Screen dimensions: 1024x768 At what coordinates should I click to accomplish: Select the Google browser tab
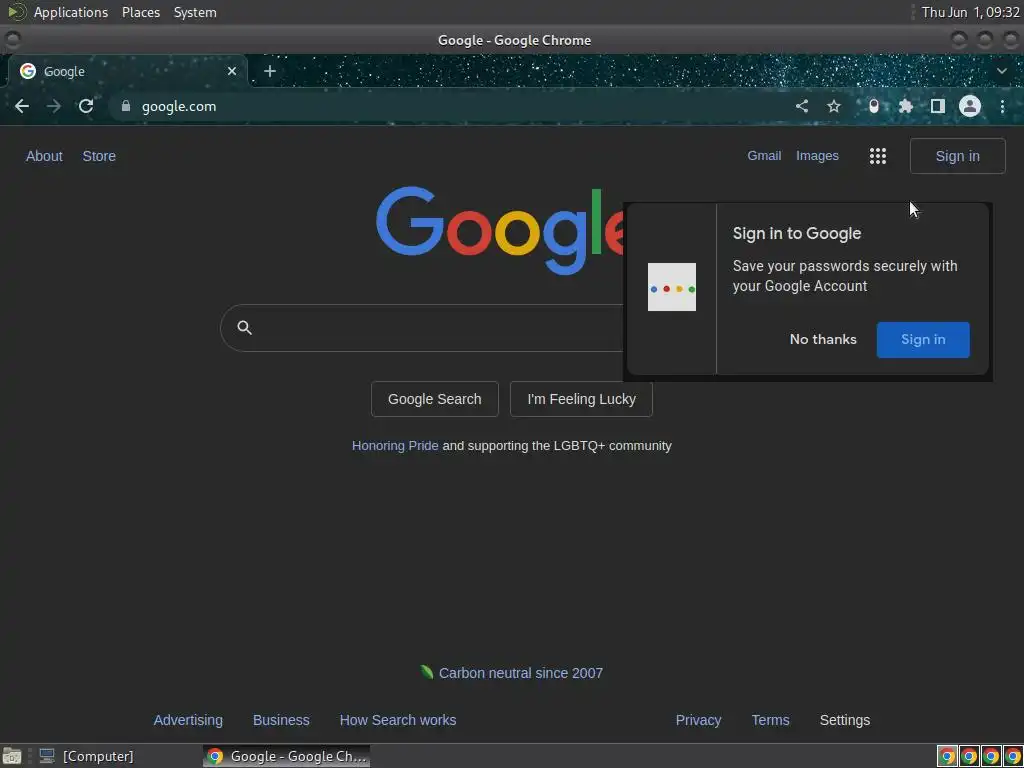tap(128, 71)
